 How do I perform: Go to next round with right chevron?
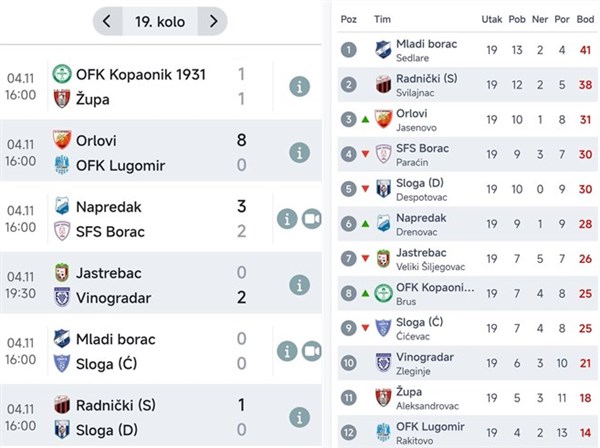(211, 21)
